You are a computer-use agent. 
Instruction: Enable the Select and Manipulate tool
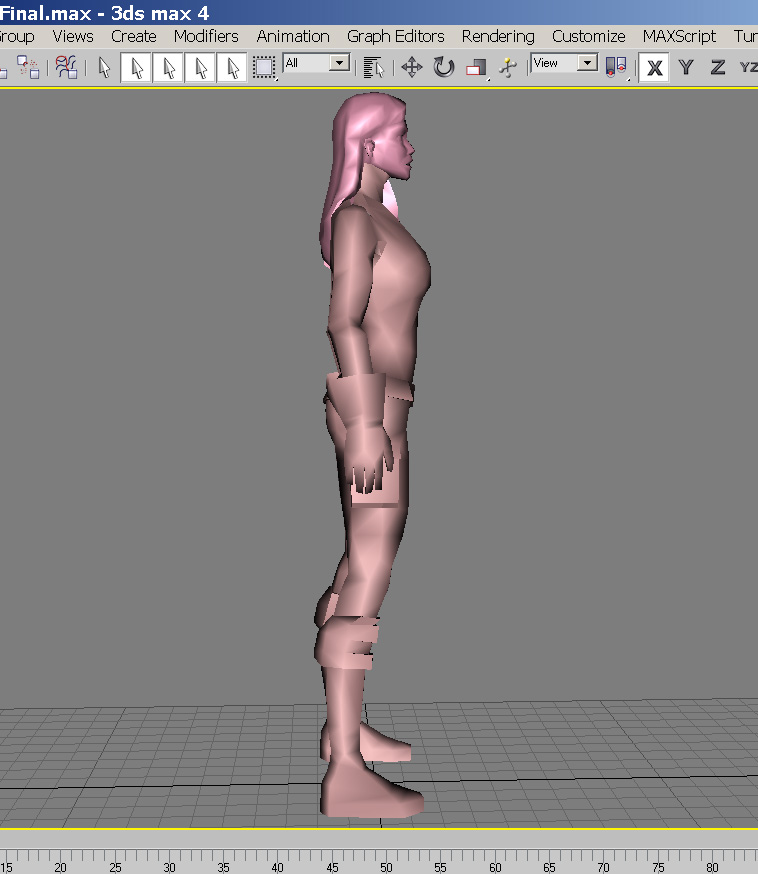click(x=508, y=67)
